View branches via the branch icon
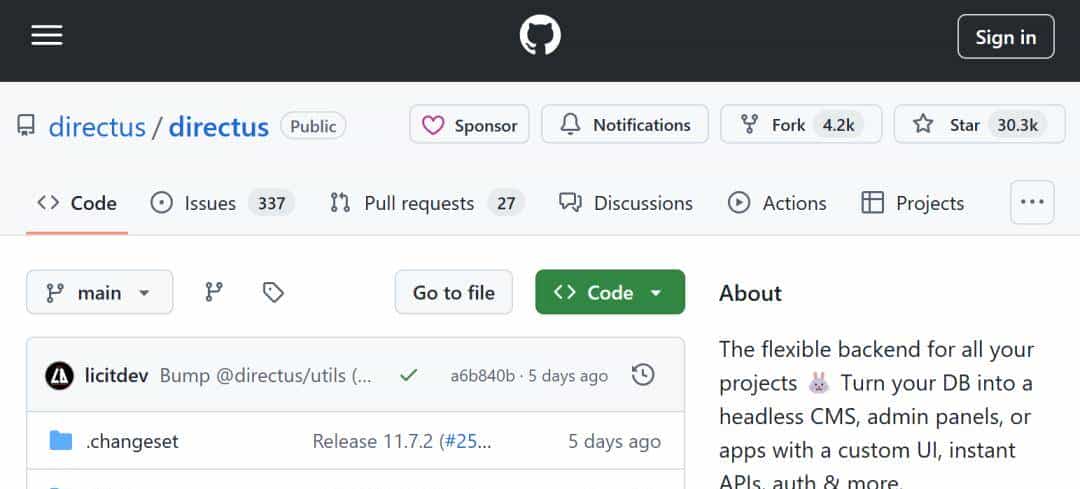This screenshot has height=489, width=1080. coord(214,292)
